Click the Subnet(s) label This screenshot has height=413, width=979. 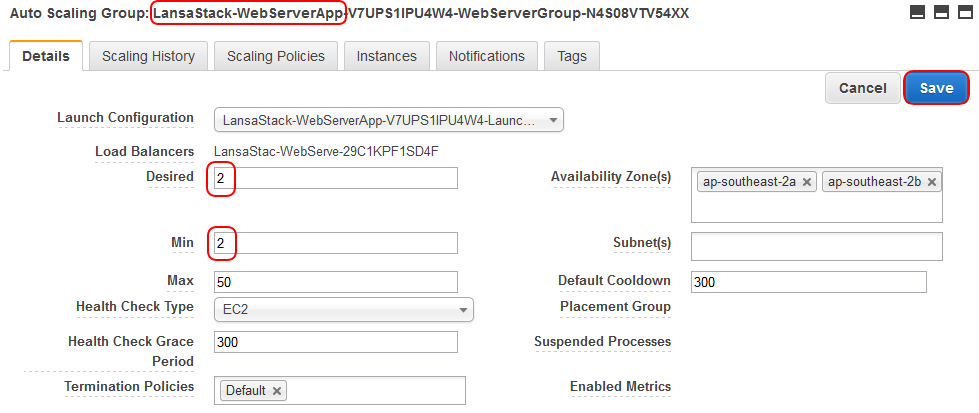pyautogui.click(x=642, y=242)
